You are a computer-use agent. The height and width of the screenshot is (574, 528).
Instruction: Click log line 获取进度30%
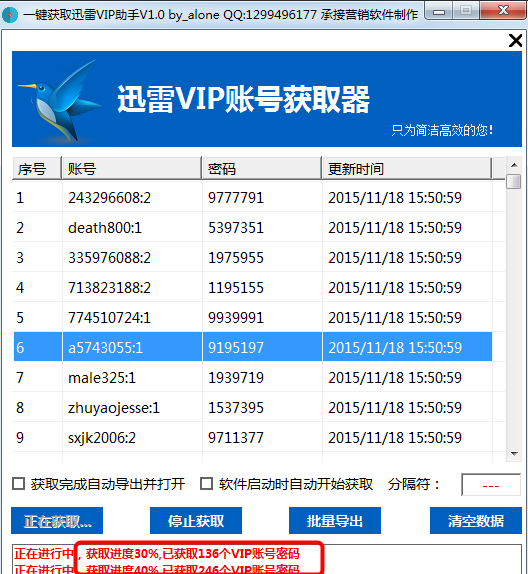157,554
